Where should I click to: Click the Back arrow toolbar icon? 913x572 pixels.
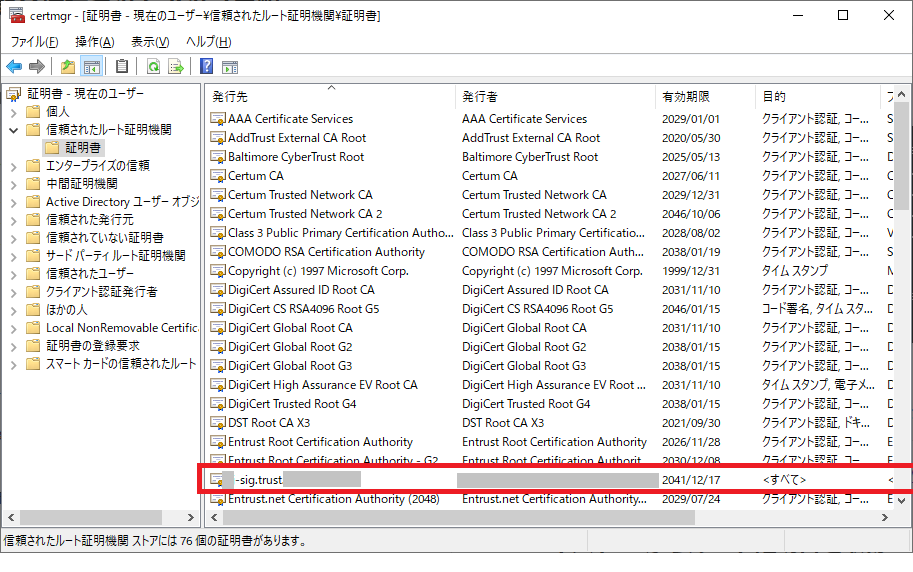(x=14, y=67)
